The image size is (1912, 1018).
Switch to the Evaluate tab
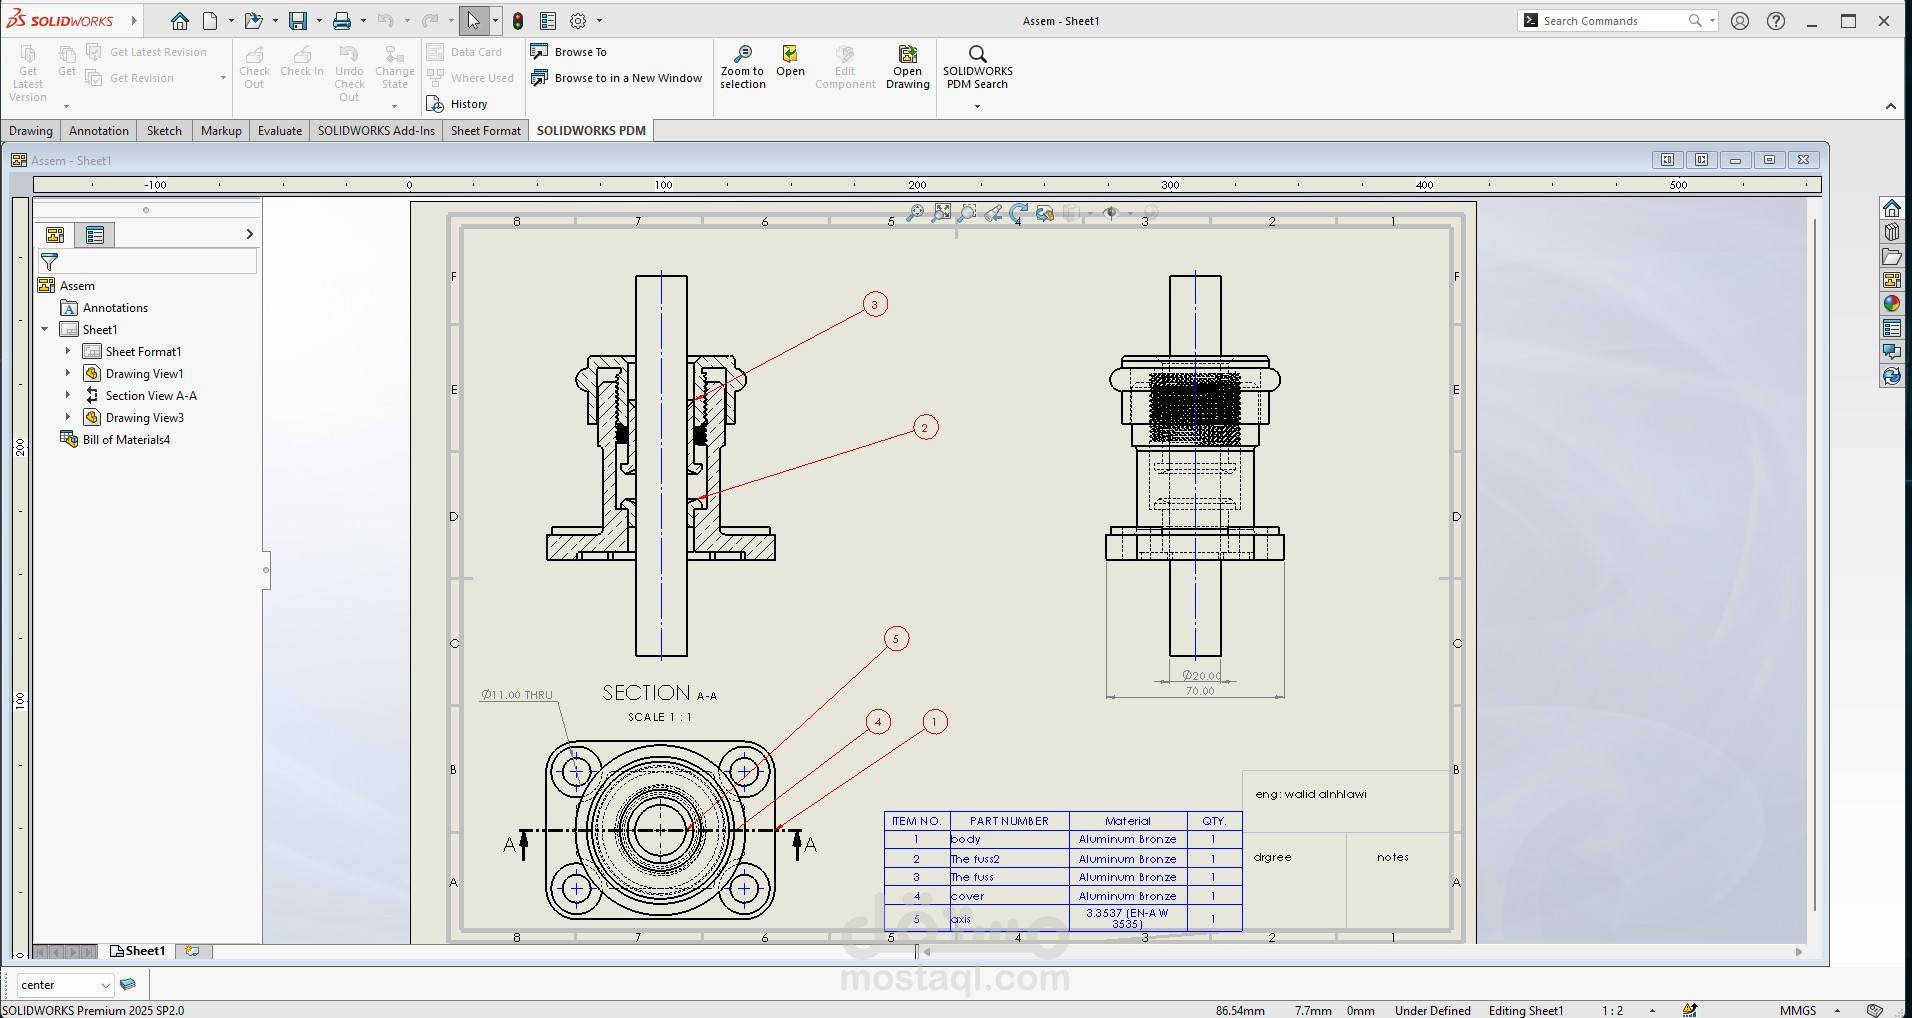pyautogui.click(x=280, y=131)
